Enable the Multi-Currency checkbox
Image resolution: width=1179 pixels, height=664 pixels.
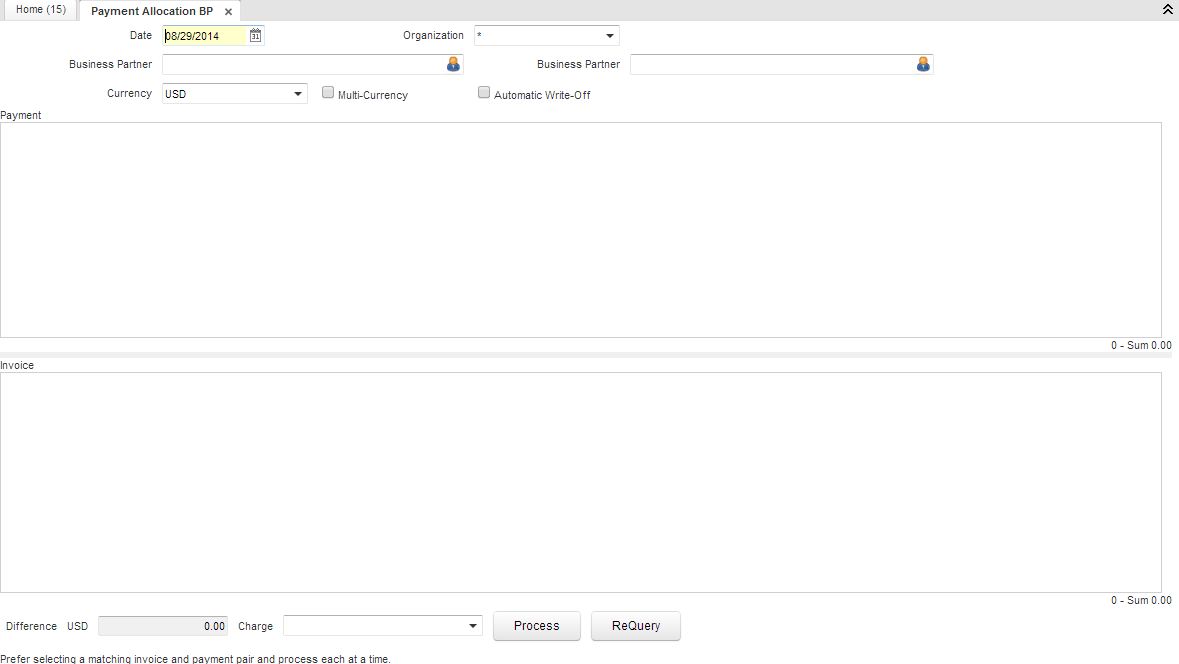pos(328,93)
